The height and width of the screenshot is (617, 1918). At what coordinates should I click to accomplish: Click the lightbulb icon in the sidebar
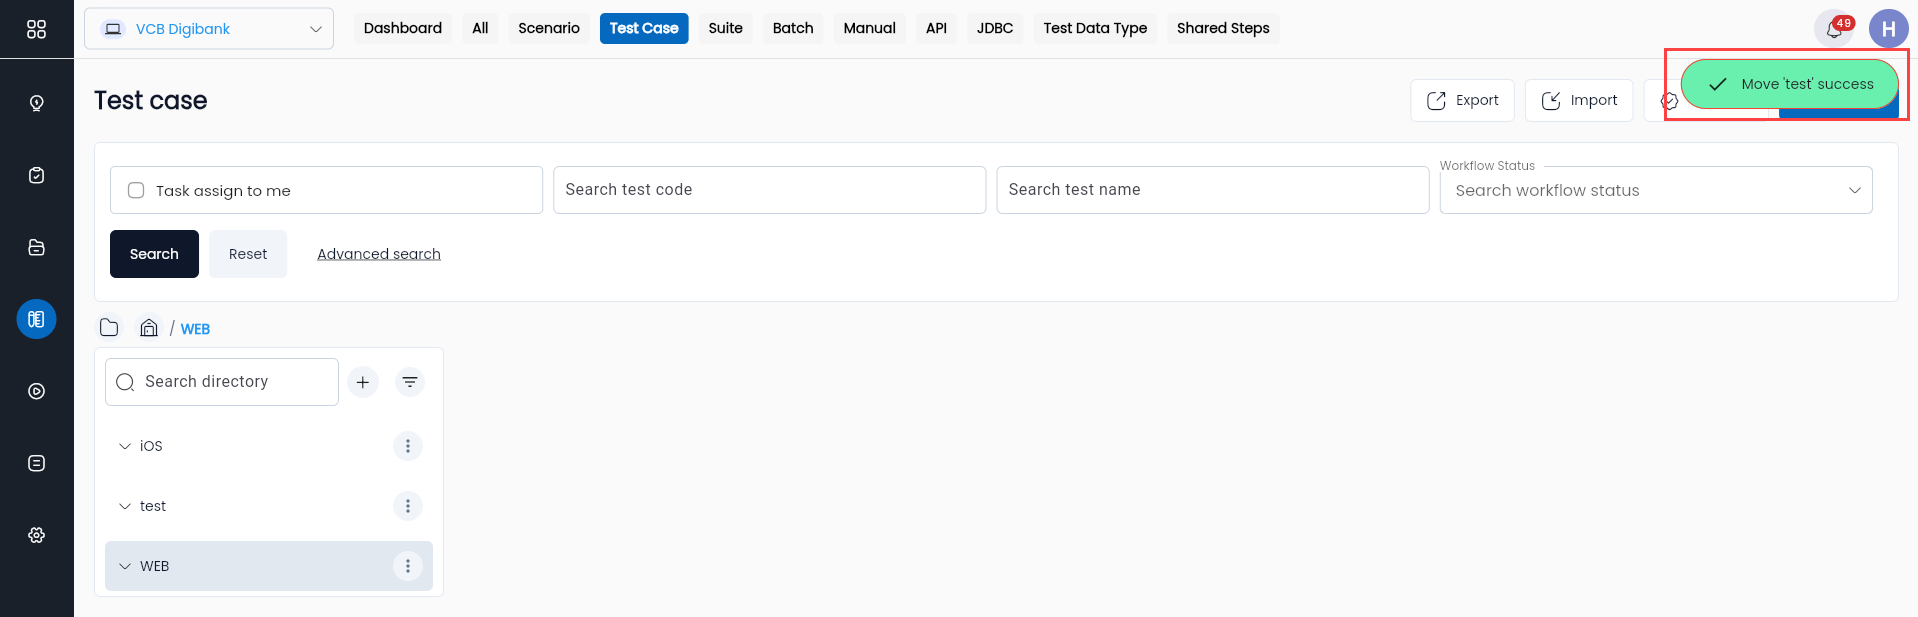pos(37,103)
